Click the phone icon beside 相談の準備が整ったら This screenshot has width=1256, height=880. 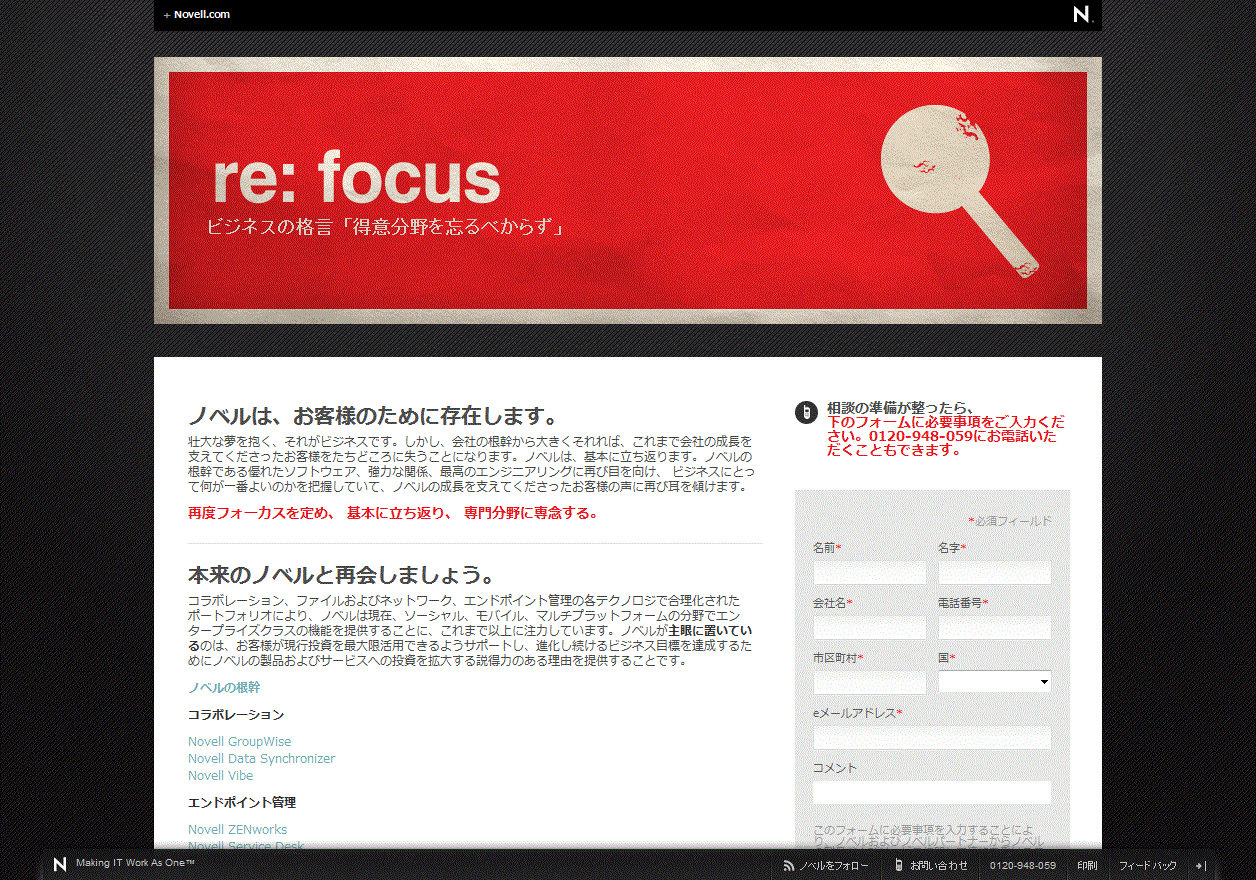pos(806,412)
